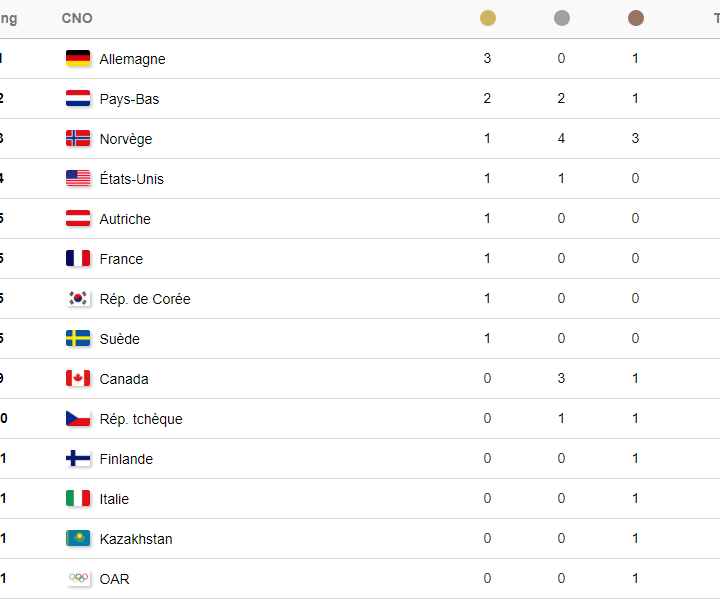Click the Kazakhstan flag icon

[x=78, y=538]
